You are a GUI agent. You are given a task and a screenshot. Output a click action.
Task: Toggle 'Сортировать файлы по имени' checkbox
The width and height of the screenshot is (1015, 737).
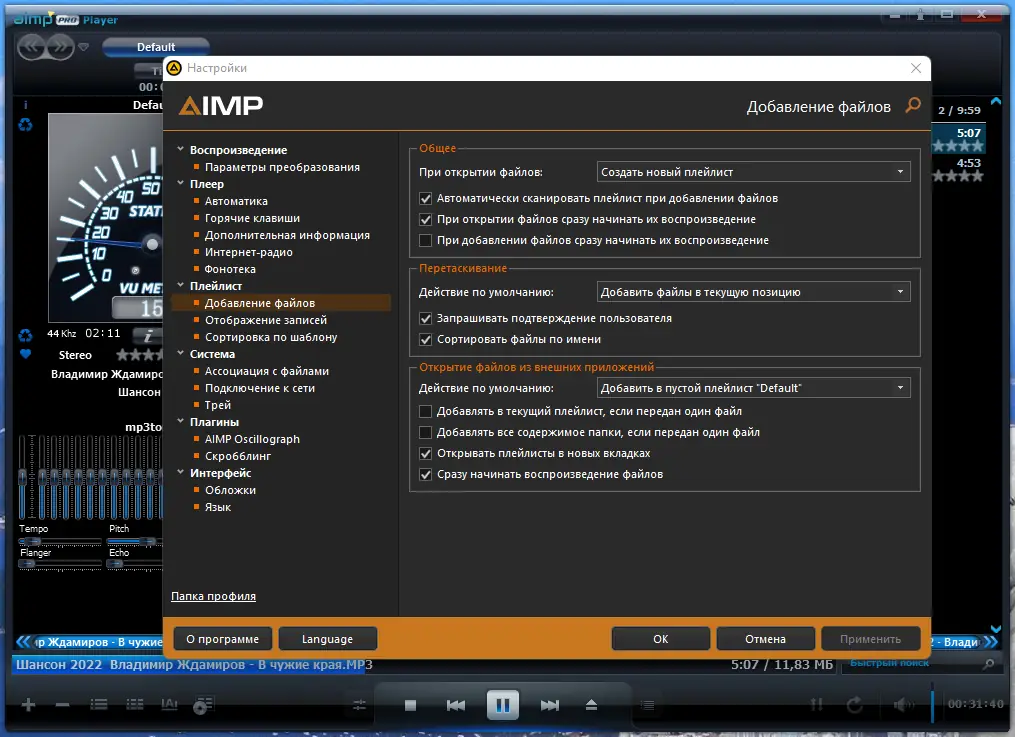[425, 339]
